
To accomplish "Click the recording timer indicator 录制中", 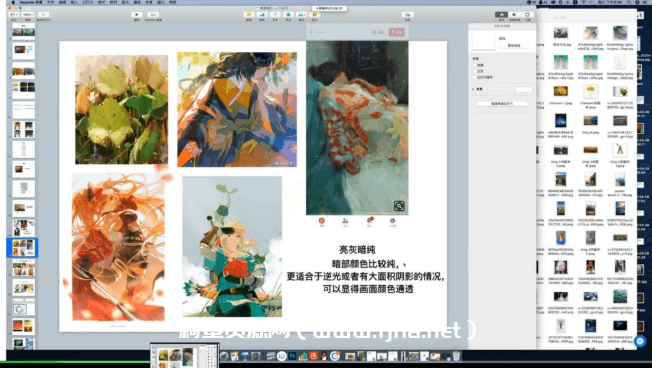I will pos(329,8).
